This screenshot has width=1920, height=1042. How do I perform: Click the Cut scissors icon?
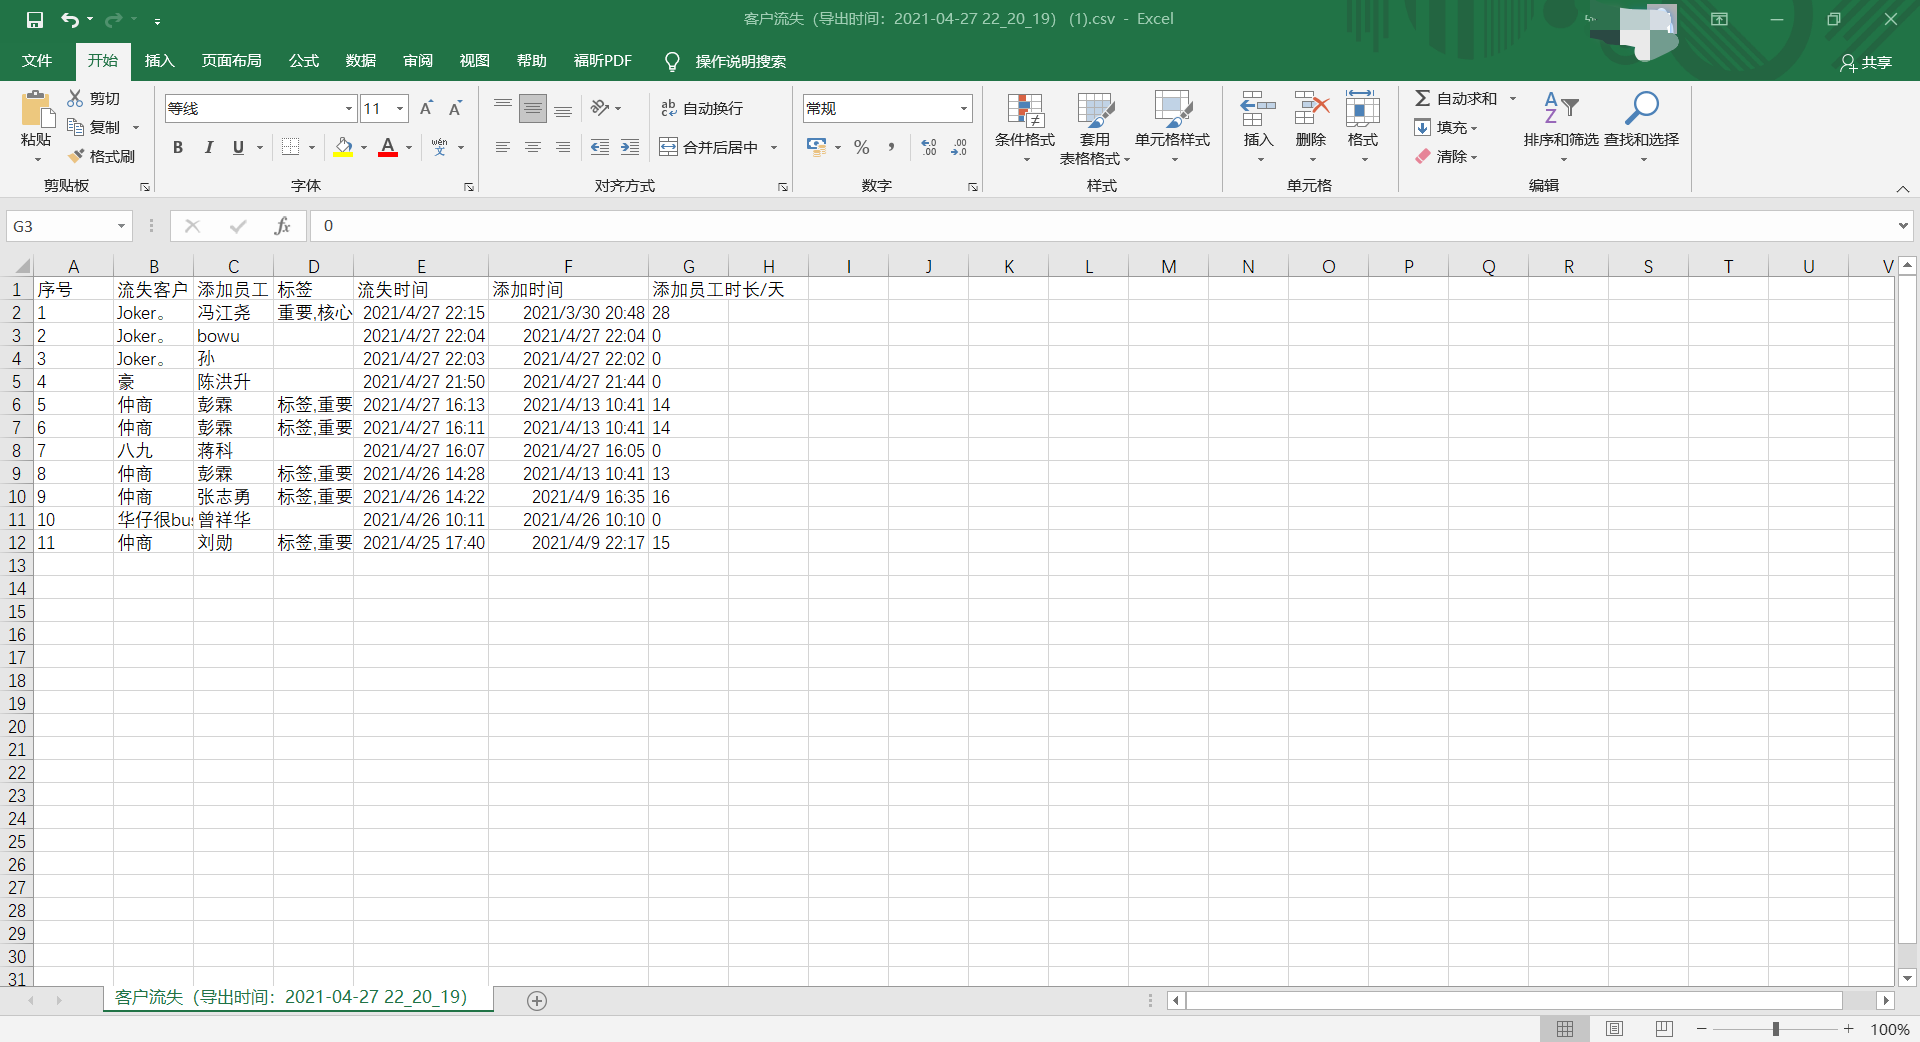coord(76,98)
